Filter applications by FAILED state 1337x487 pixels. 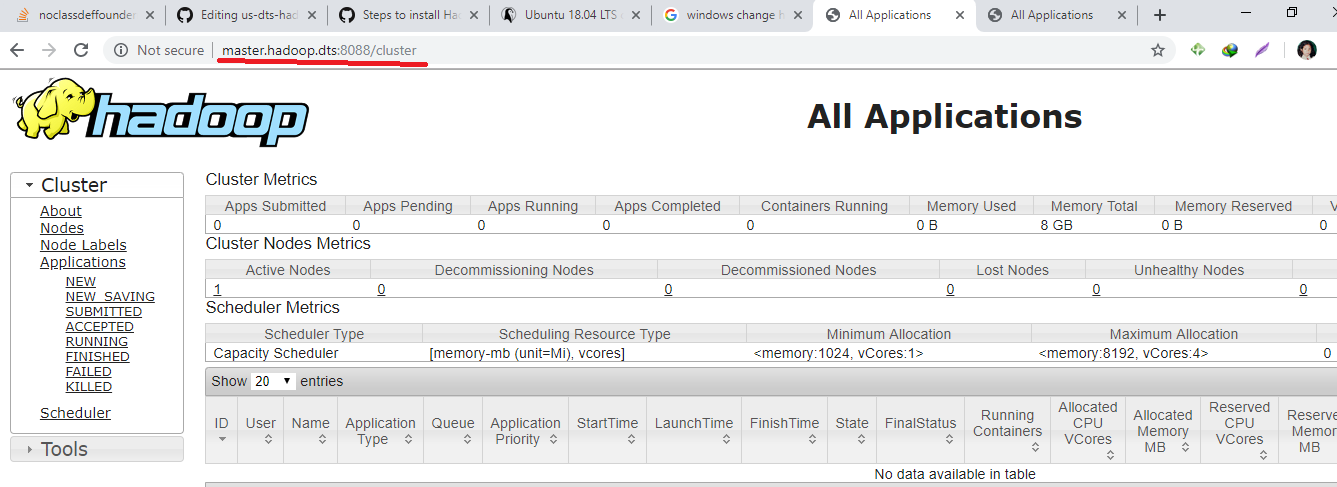89,372
